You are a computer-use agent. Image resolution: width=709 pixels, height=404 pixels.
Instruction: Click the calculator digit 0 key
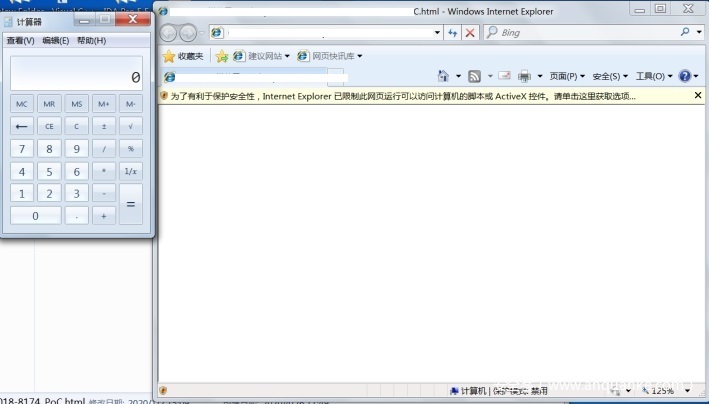click(36, 216)
